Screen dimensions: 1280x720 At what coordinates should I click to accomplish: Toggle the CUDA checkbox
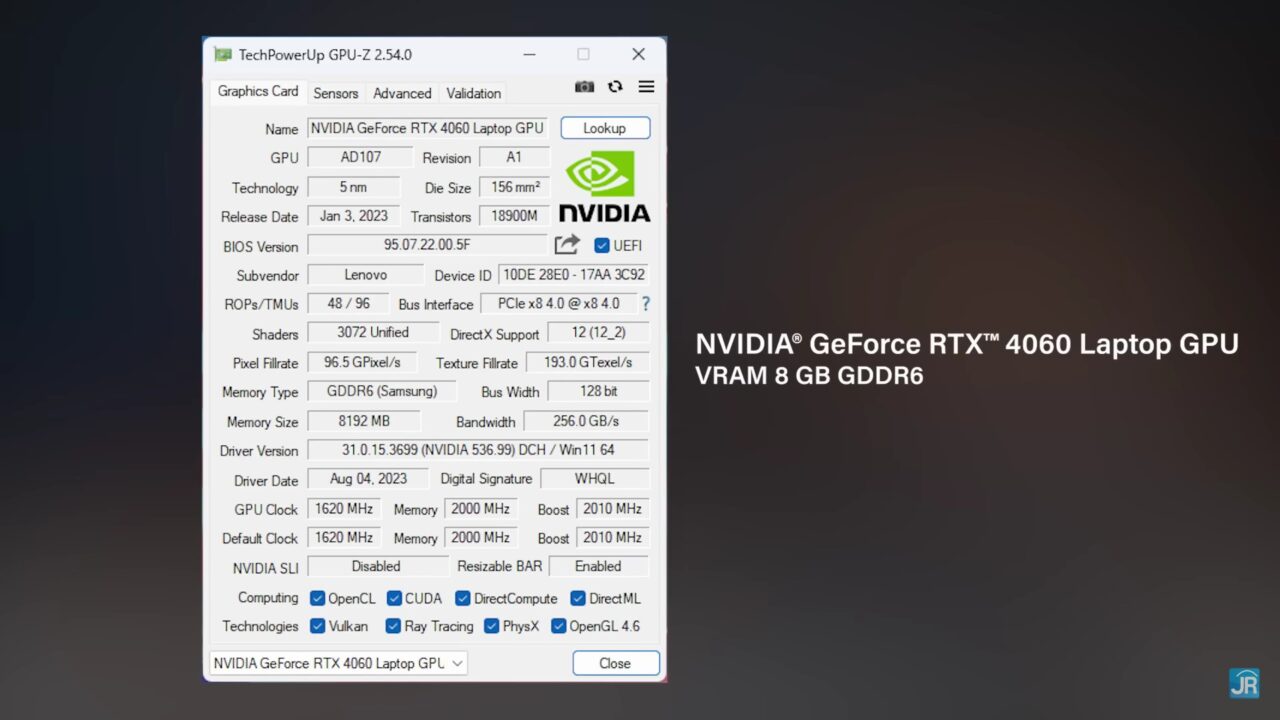tap(394, 598)
